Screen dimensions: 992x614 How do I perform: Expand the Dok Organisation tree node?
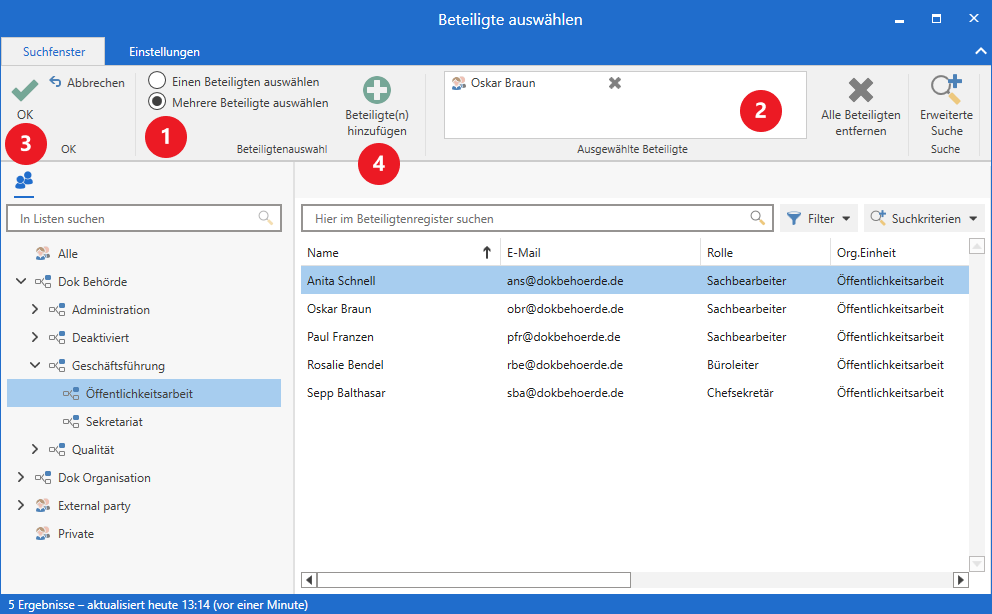(21, 478)
